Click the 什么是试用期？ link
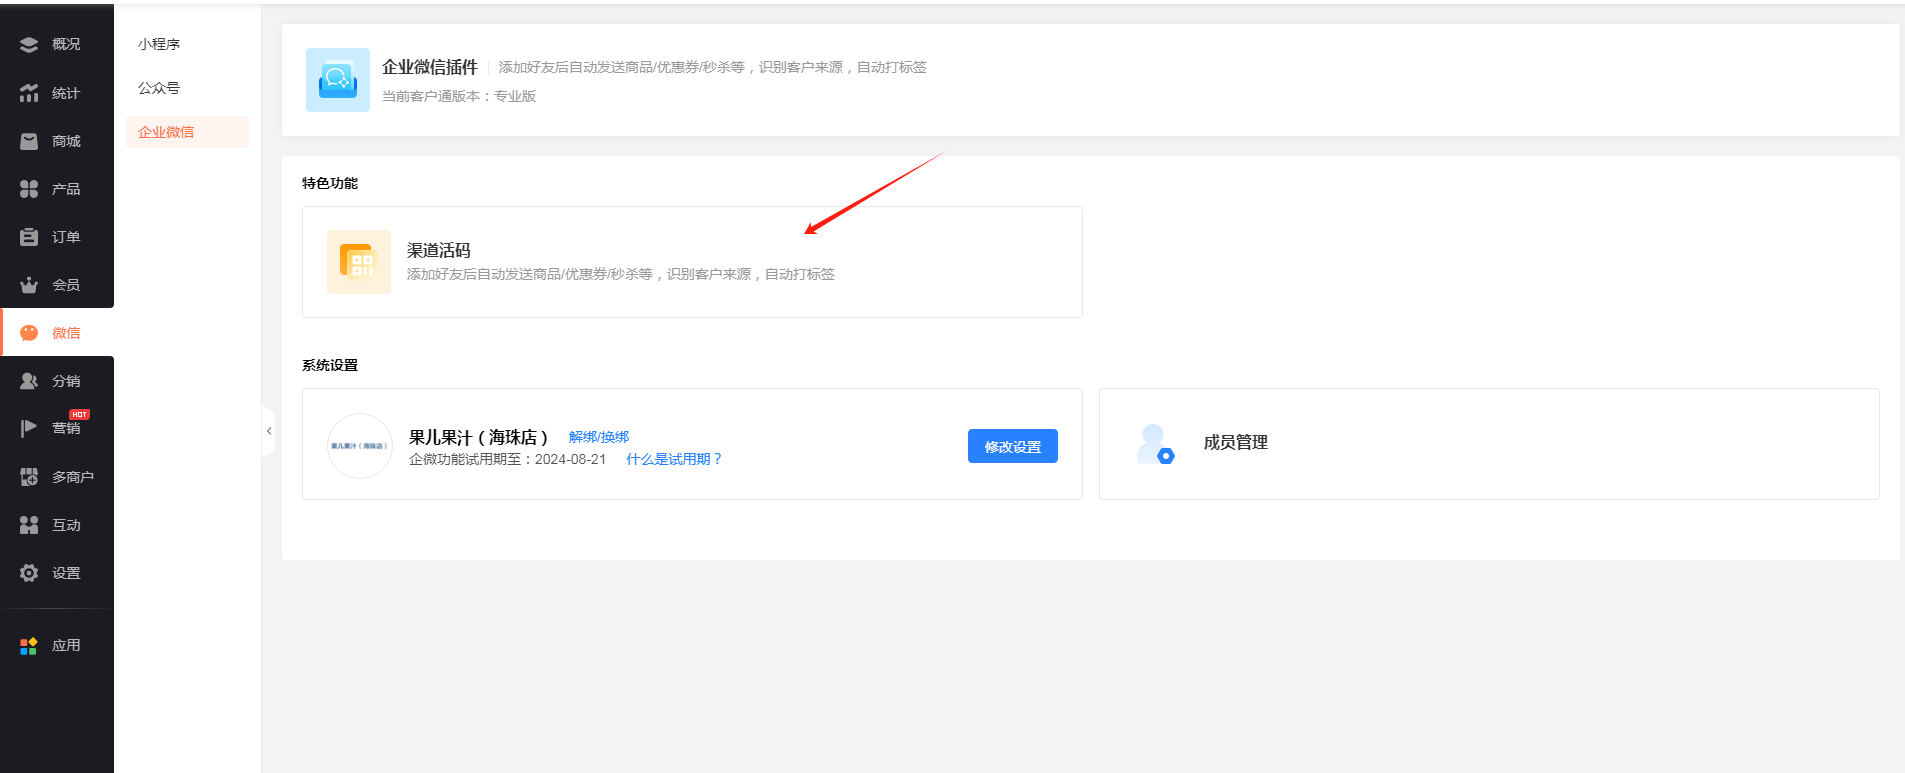Viewport: 1905px width, 773px height. [674, 459]
